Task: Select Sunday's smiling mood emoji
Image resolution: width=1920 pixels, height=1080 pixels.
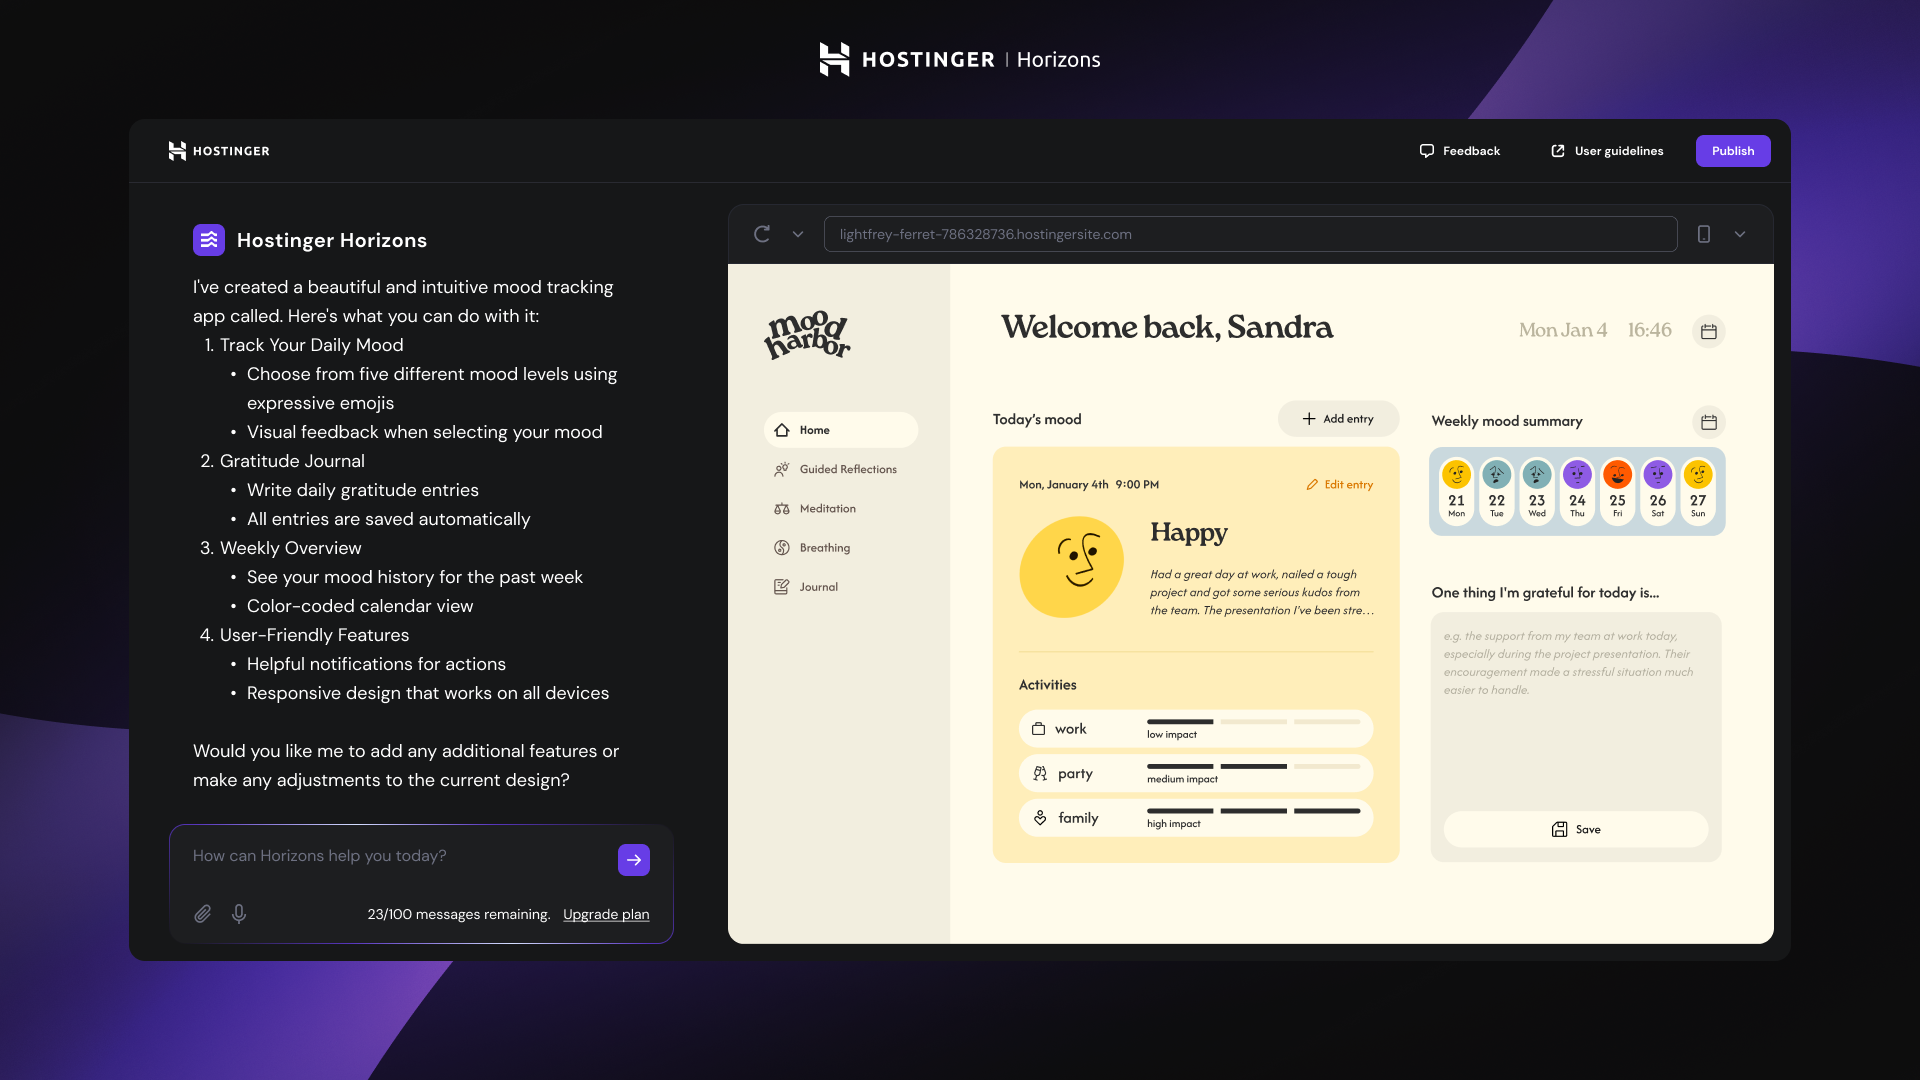Action: [x=1698, y=475]
